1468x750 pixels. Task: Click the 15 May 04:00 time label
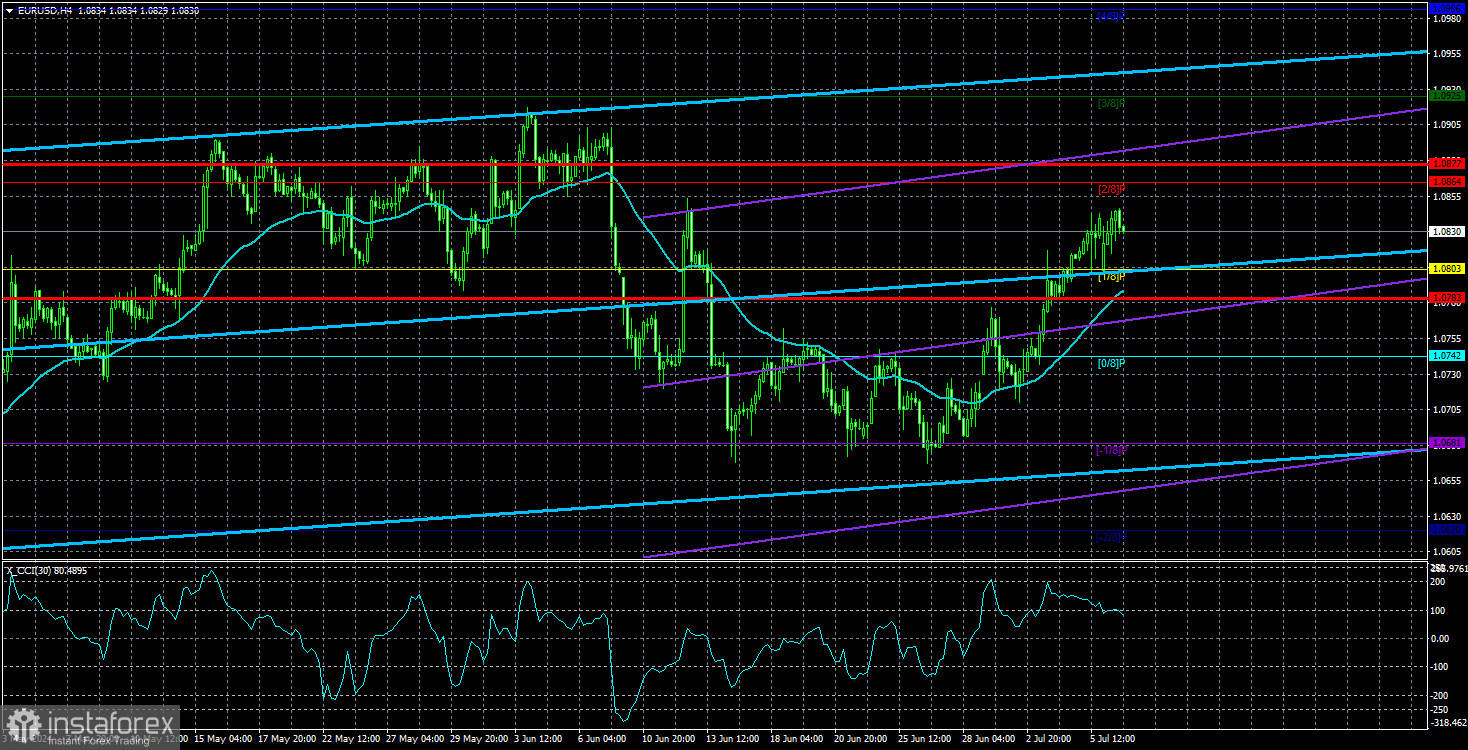point(225,739)
